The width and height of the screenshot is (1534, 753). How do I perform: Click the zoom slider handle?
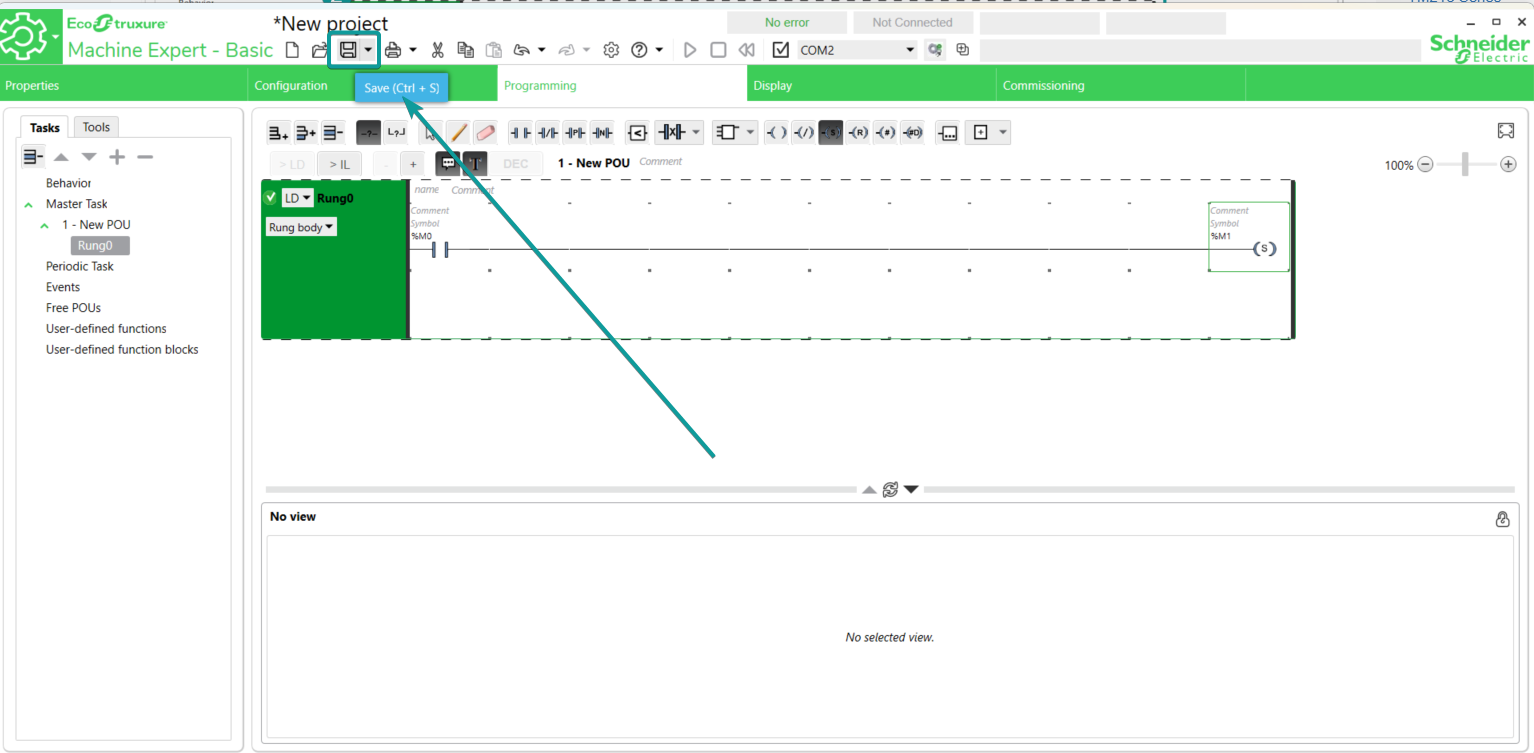point(1465,165)
